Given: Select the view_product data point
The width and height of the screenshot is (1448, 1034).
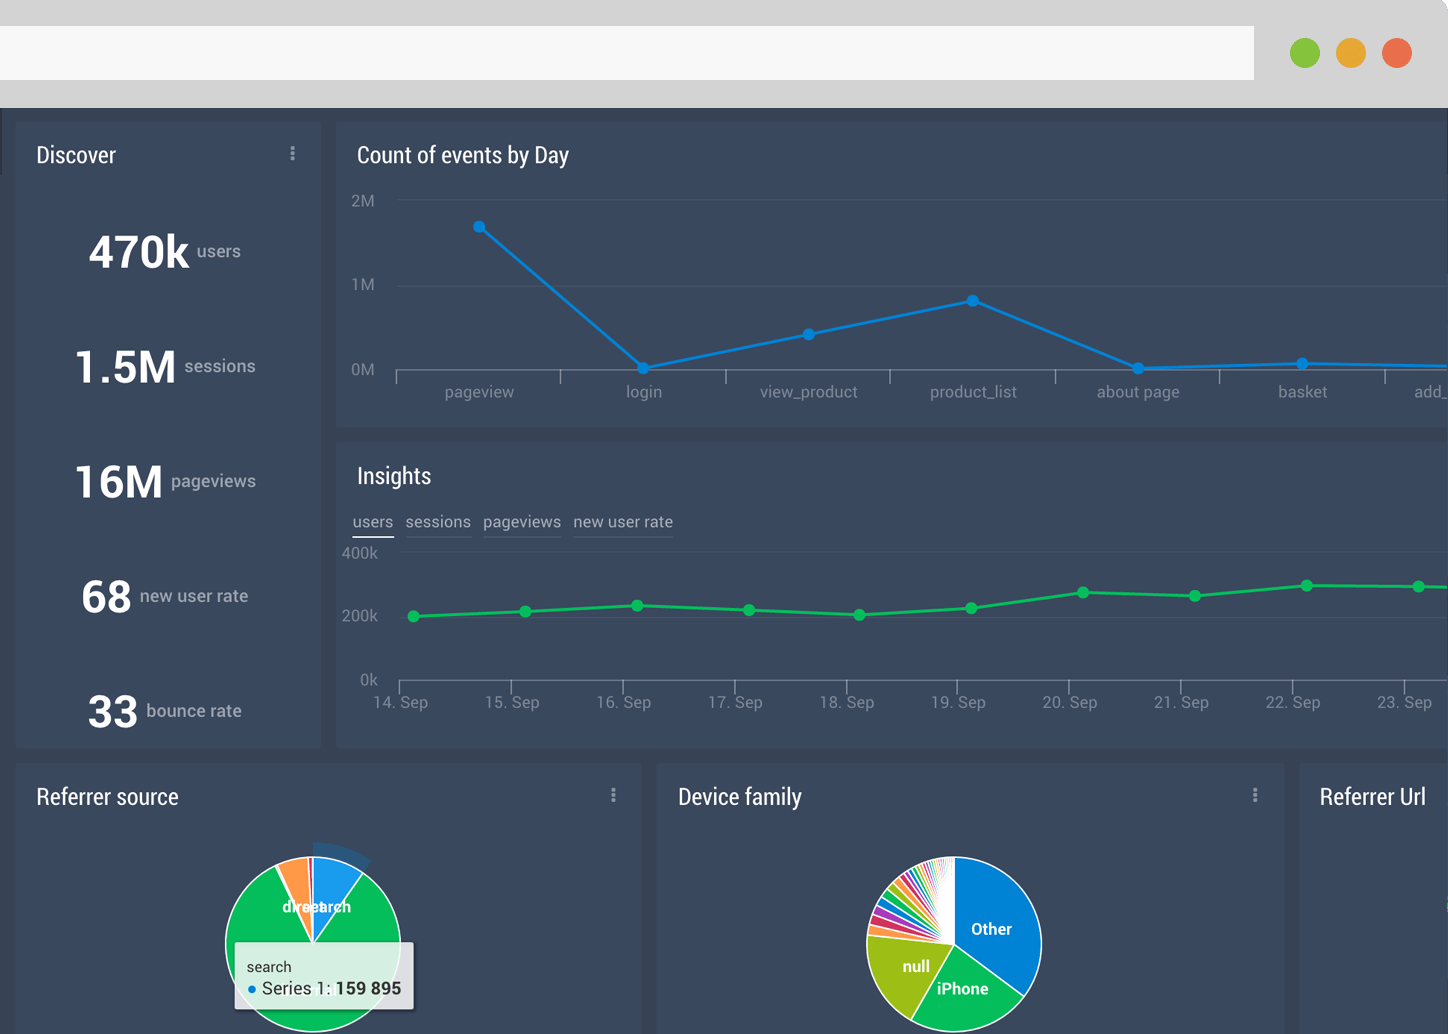Looking at the screenshot, I should [809, 334].
